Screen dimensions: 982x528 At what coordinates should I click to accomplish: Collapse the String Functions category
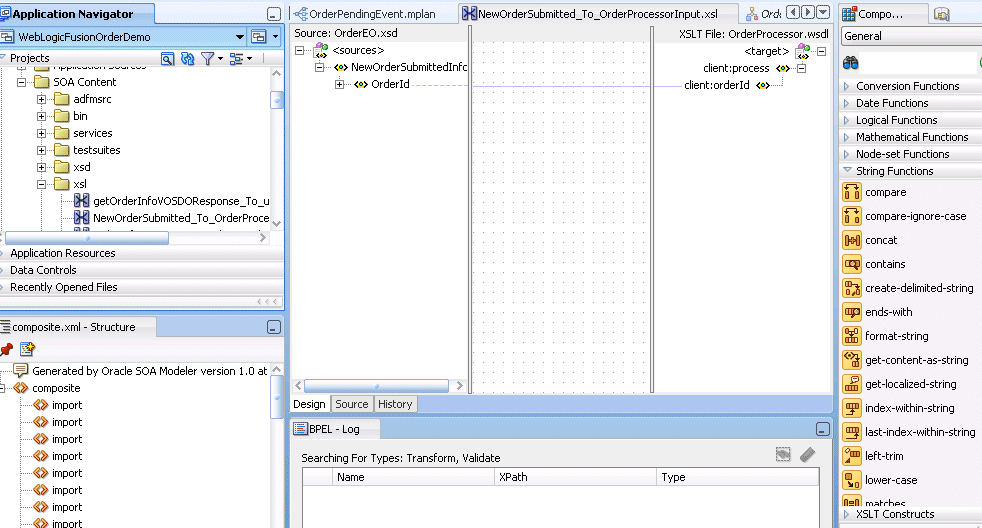(x=847, y=170)
